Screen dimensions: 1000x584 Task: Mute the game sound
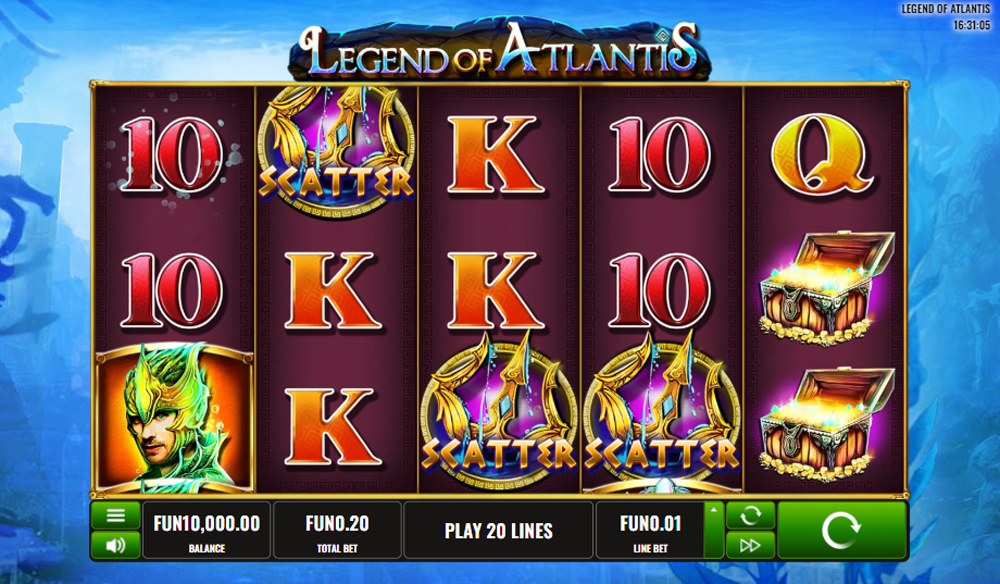point(115,545)
